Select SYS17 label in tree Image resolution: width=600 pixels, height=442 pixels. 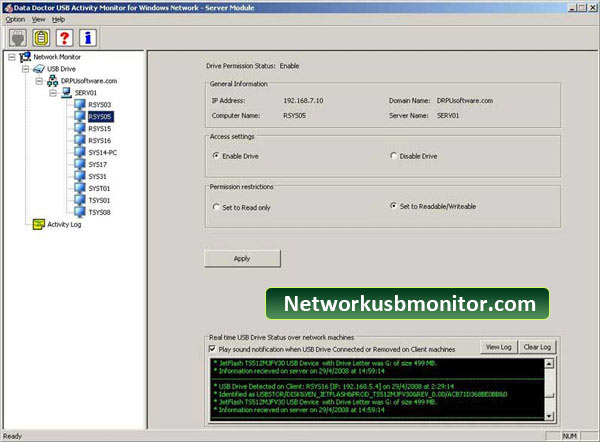[x=98, y=165]
